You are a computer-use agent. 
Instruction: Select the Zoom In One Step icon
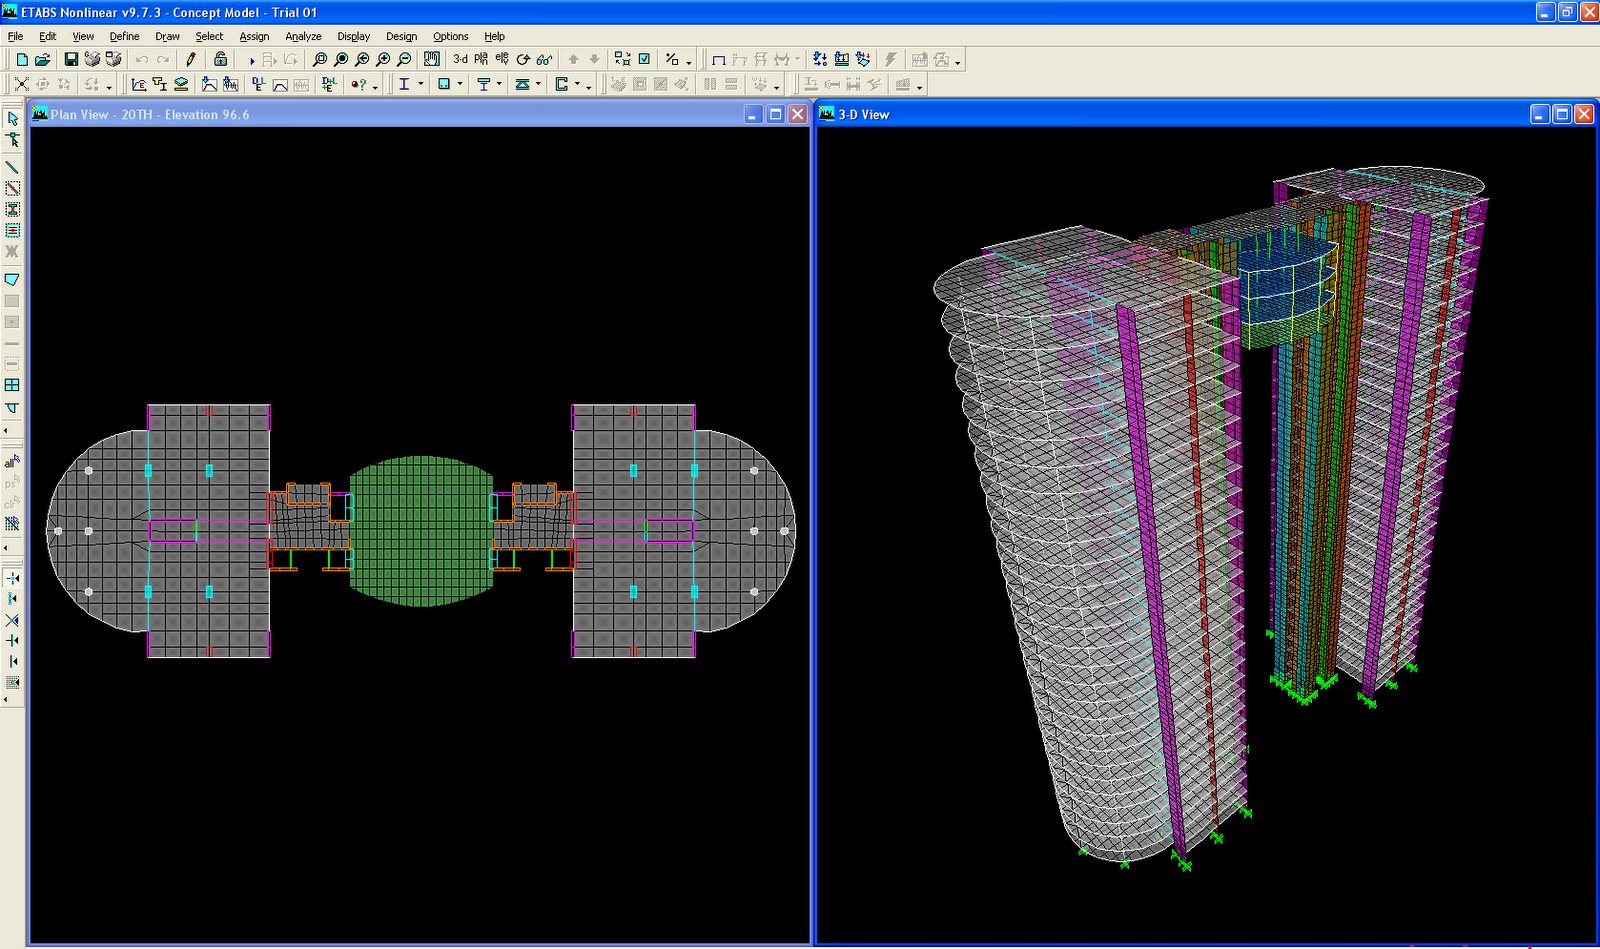[x=383, y=60]
